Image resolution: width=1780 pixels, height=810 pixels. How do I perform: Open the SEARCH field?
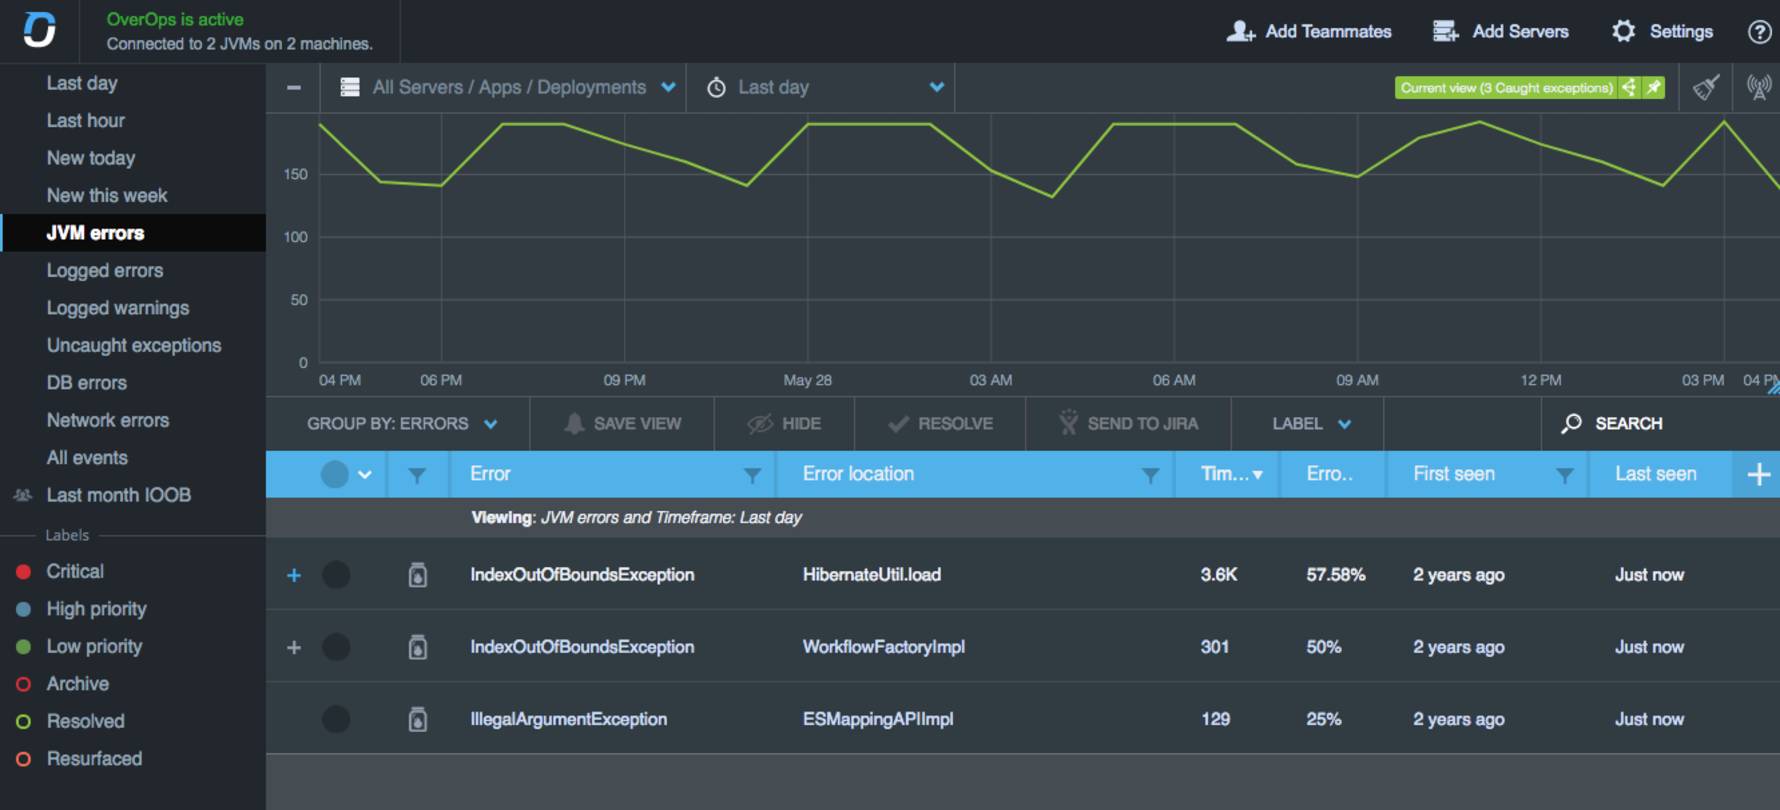[x=1612, y=424]
